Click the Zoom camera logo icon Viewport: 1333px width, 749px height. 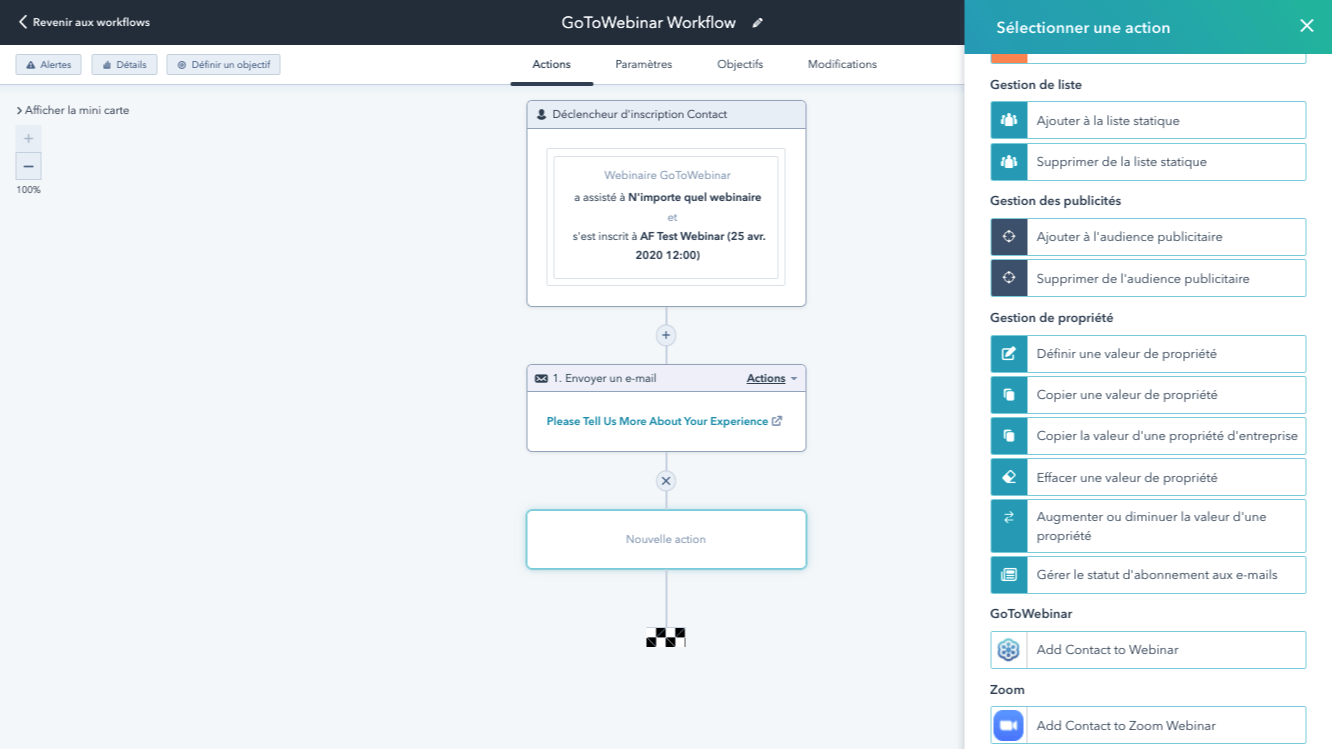pos(1008,725)
